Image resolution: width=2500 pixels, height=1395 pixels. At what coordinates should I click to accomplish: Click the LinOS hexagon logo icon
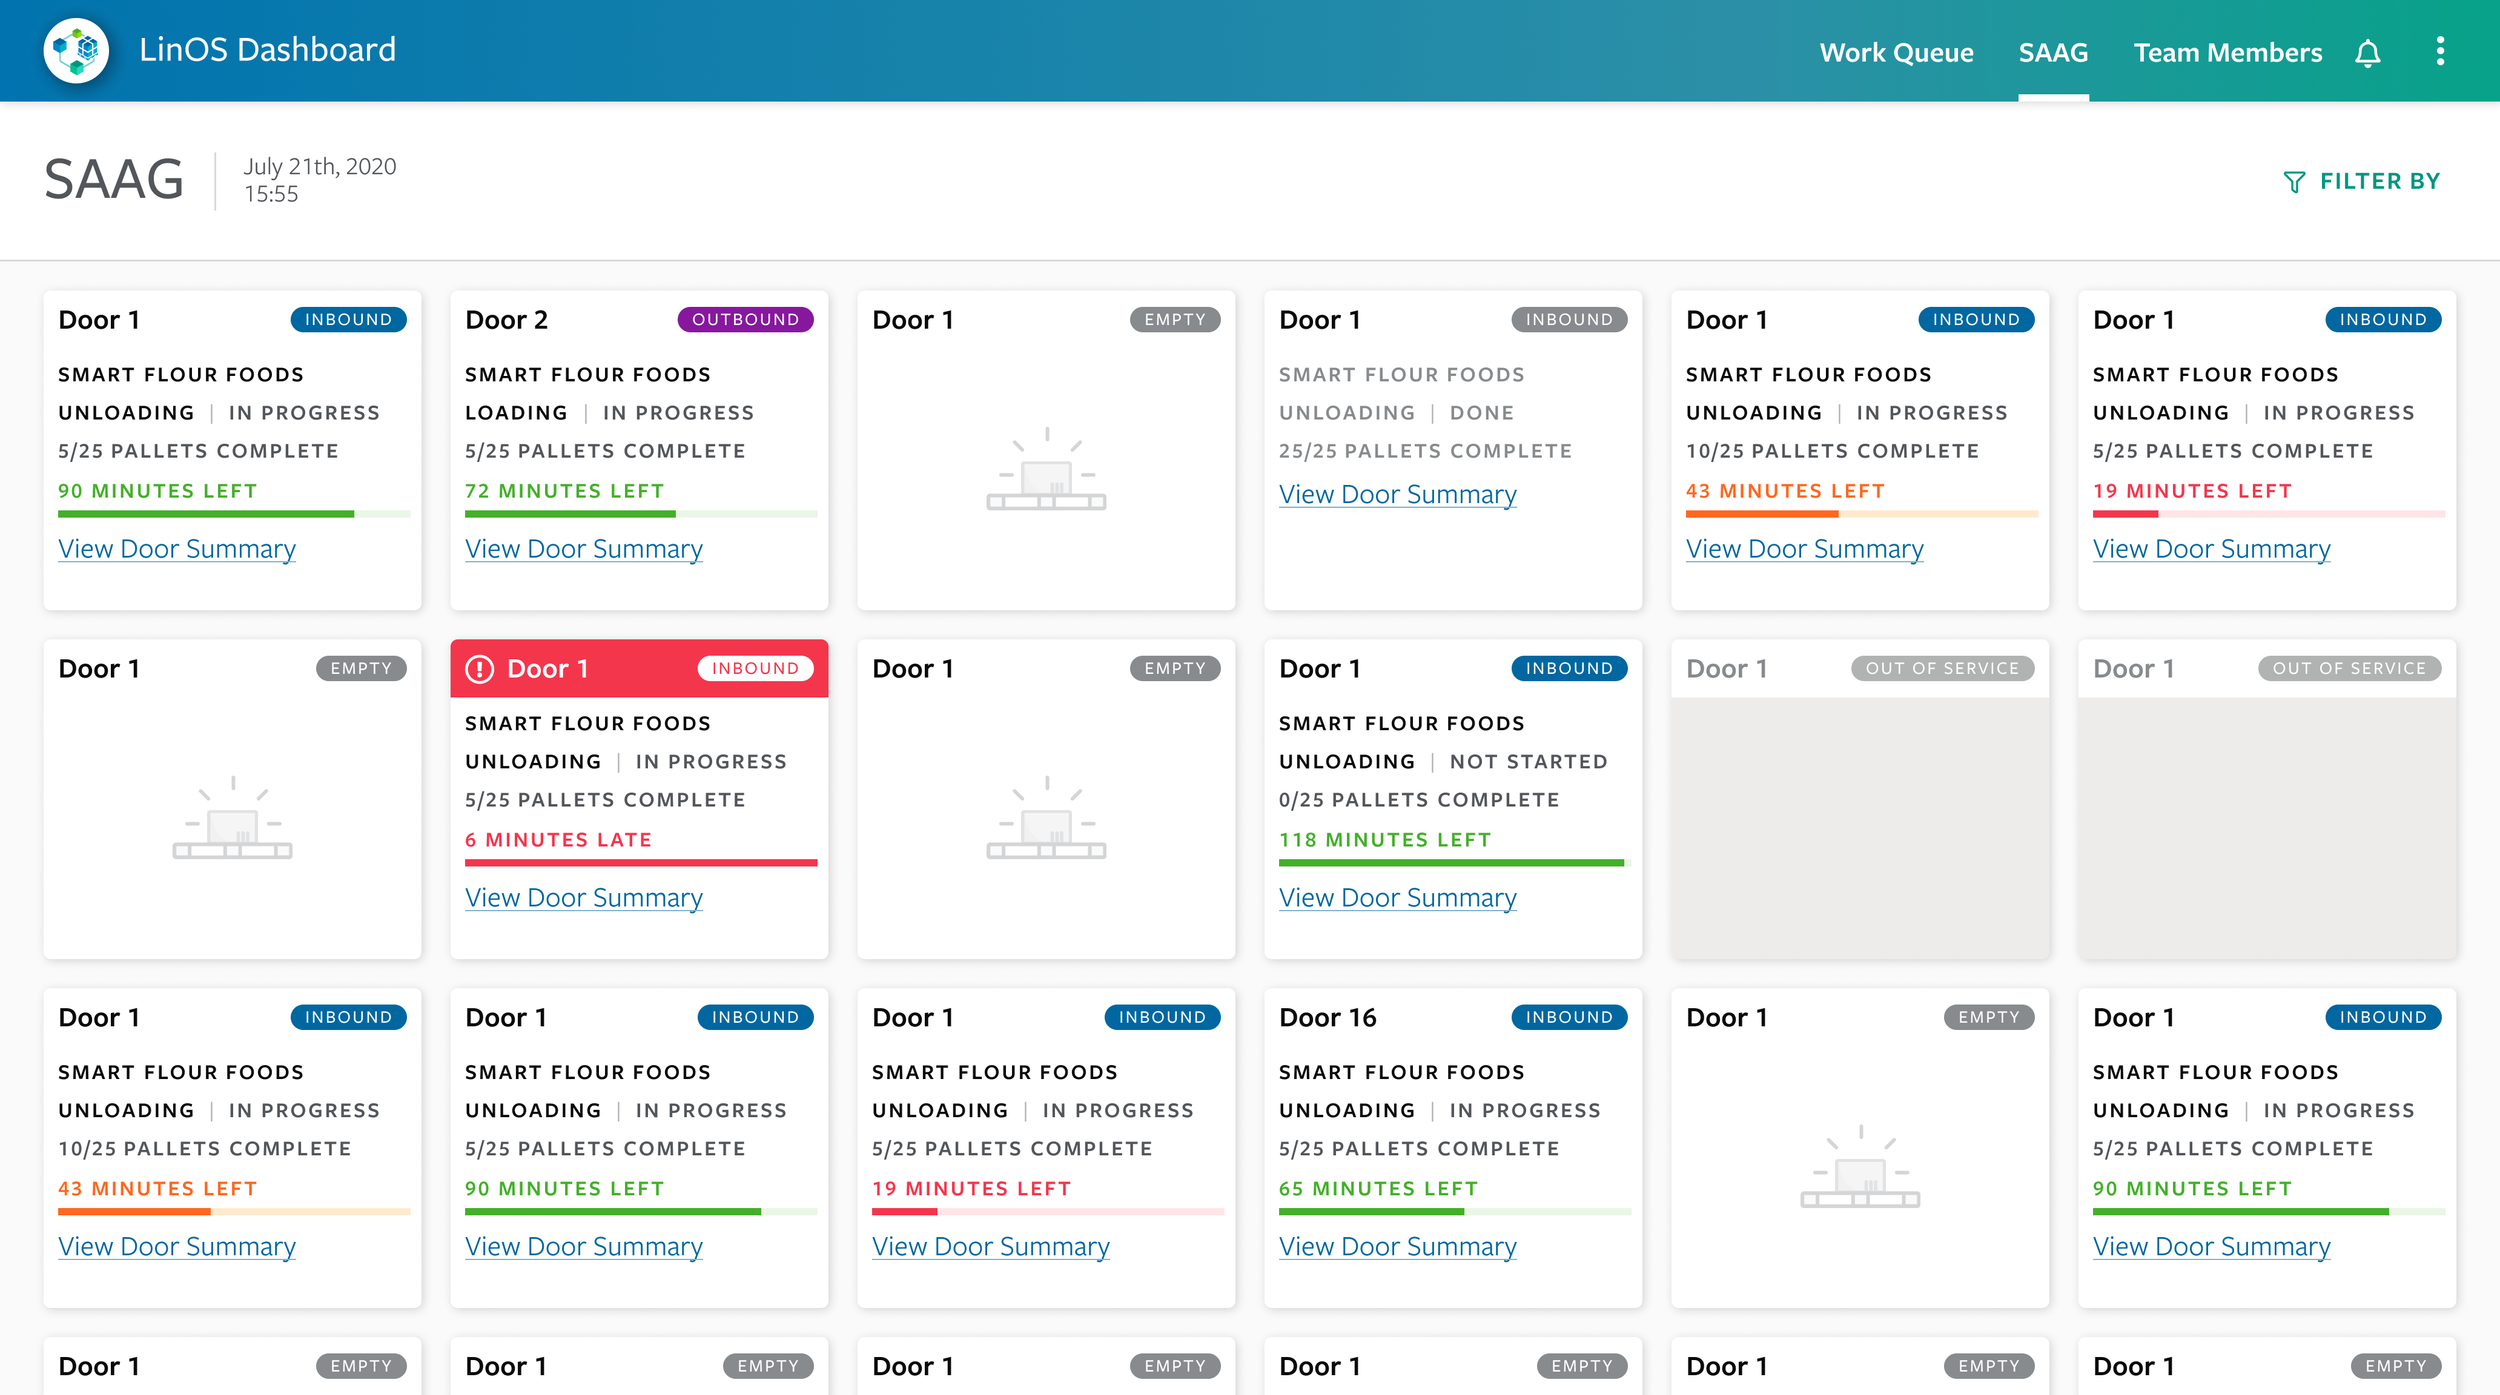[76, 50]
